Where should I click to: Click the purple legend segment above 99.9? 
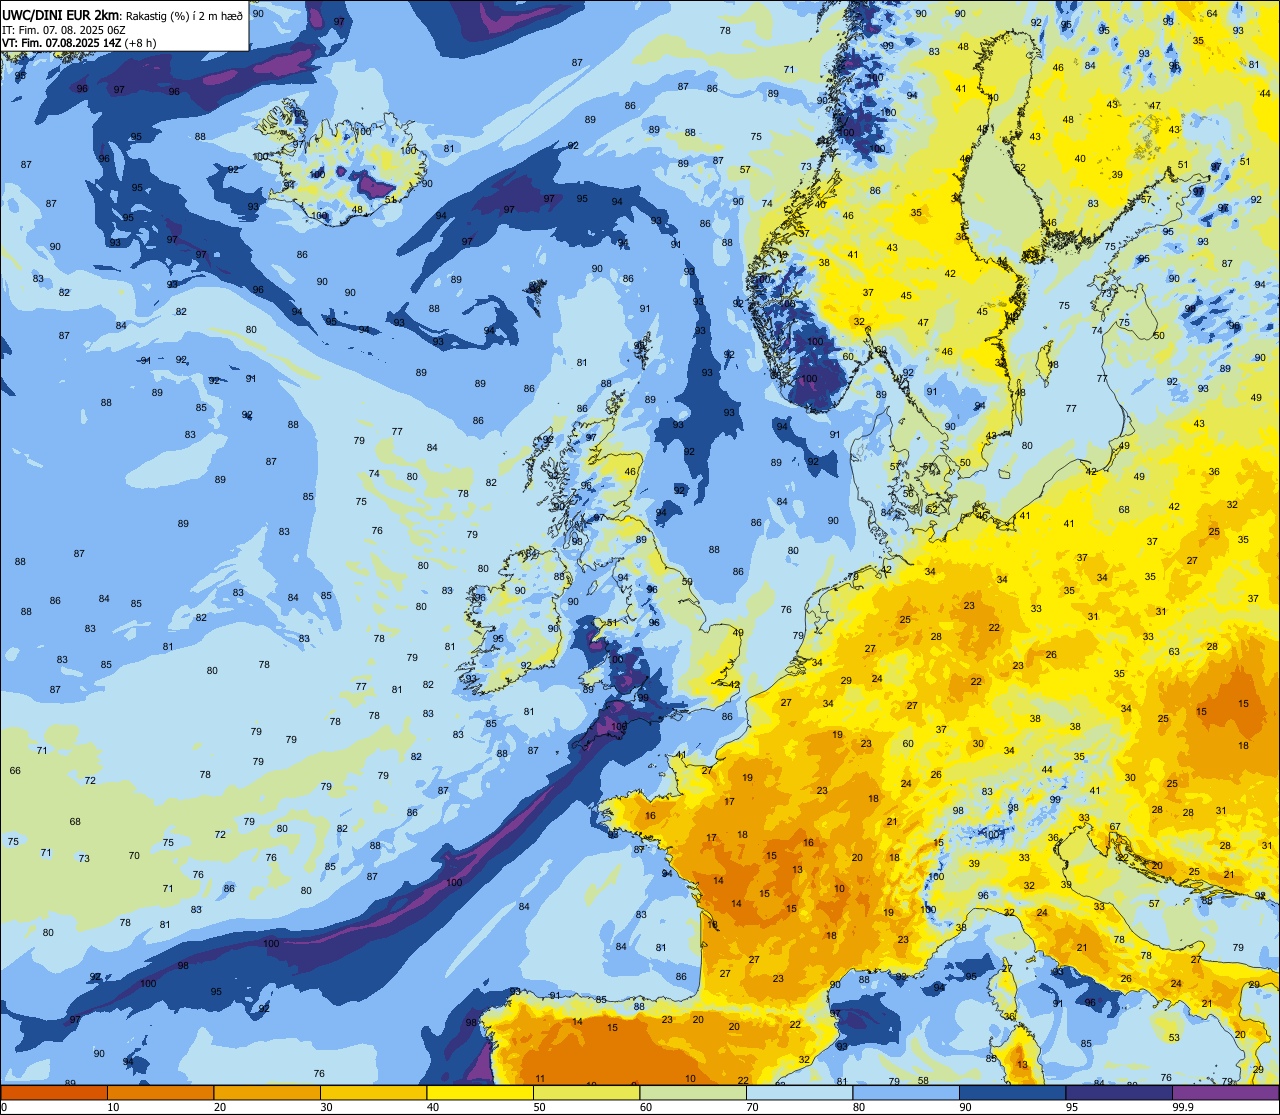(x=1225, y=1092)
